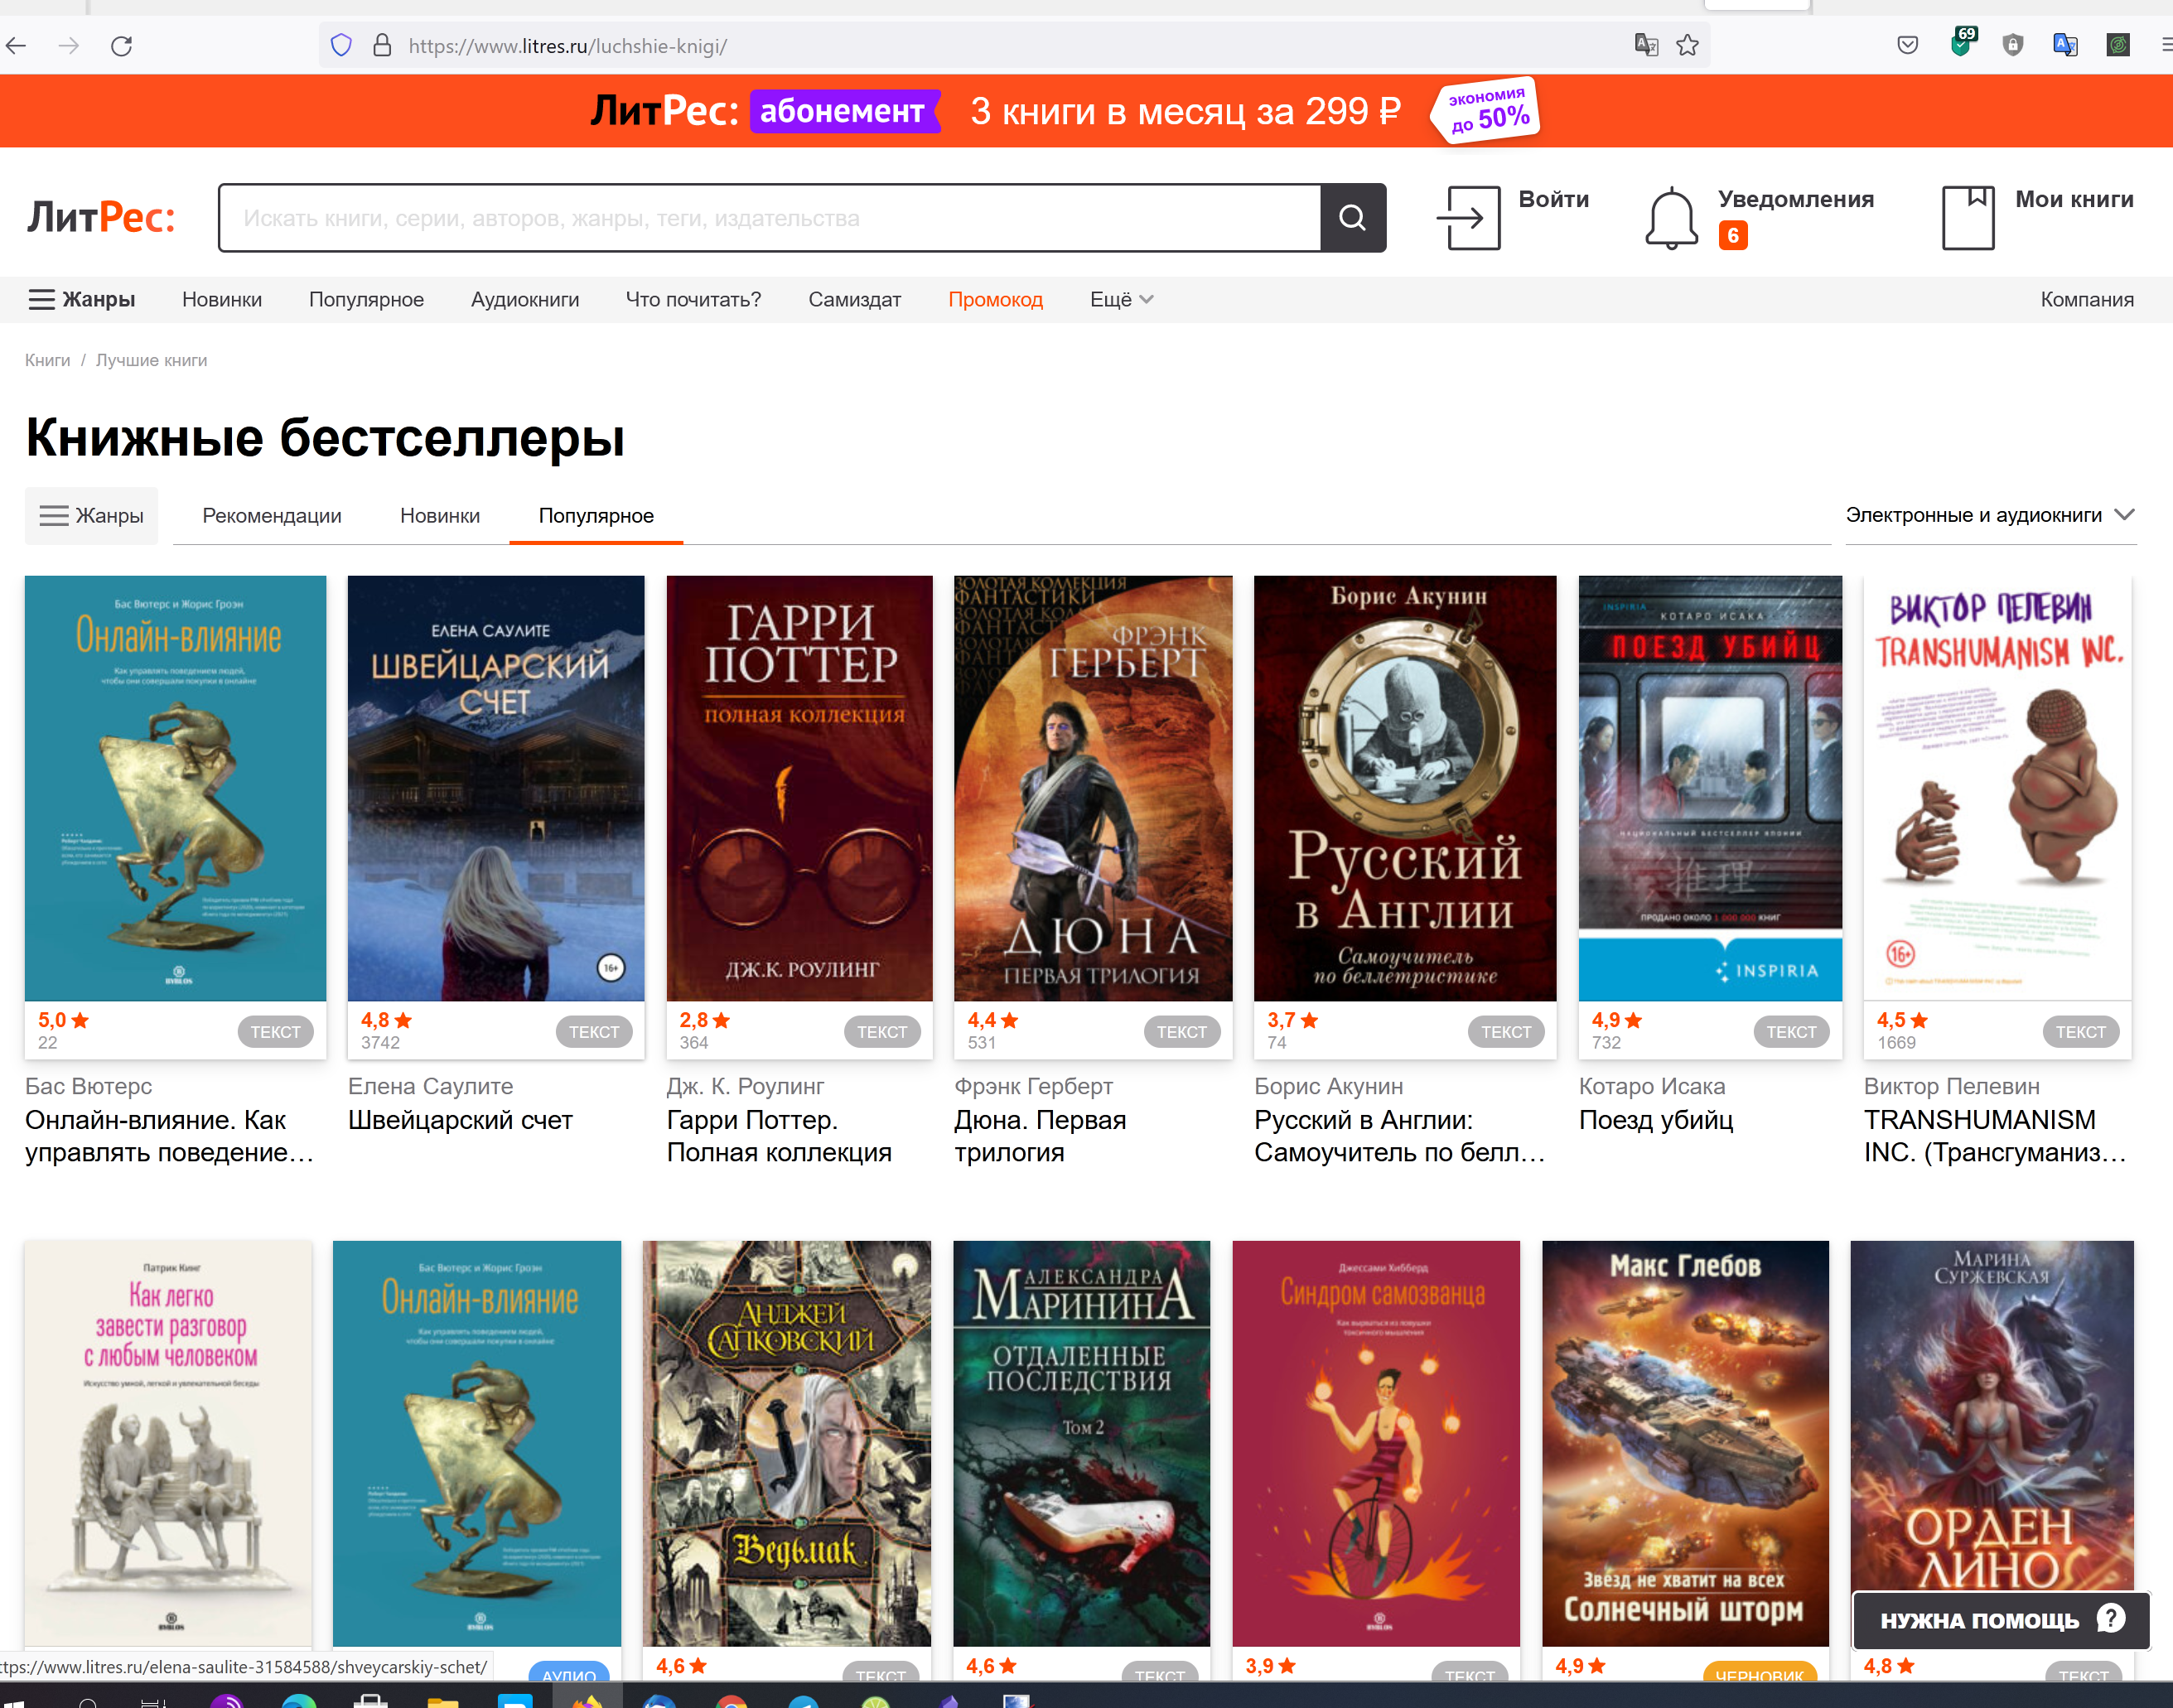Expand the Ещё dropdown menu
This screenshot has height=1708, width=2173.
pos(1120,299)
